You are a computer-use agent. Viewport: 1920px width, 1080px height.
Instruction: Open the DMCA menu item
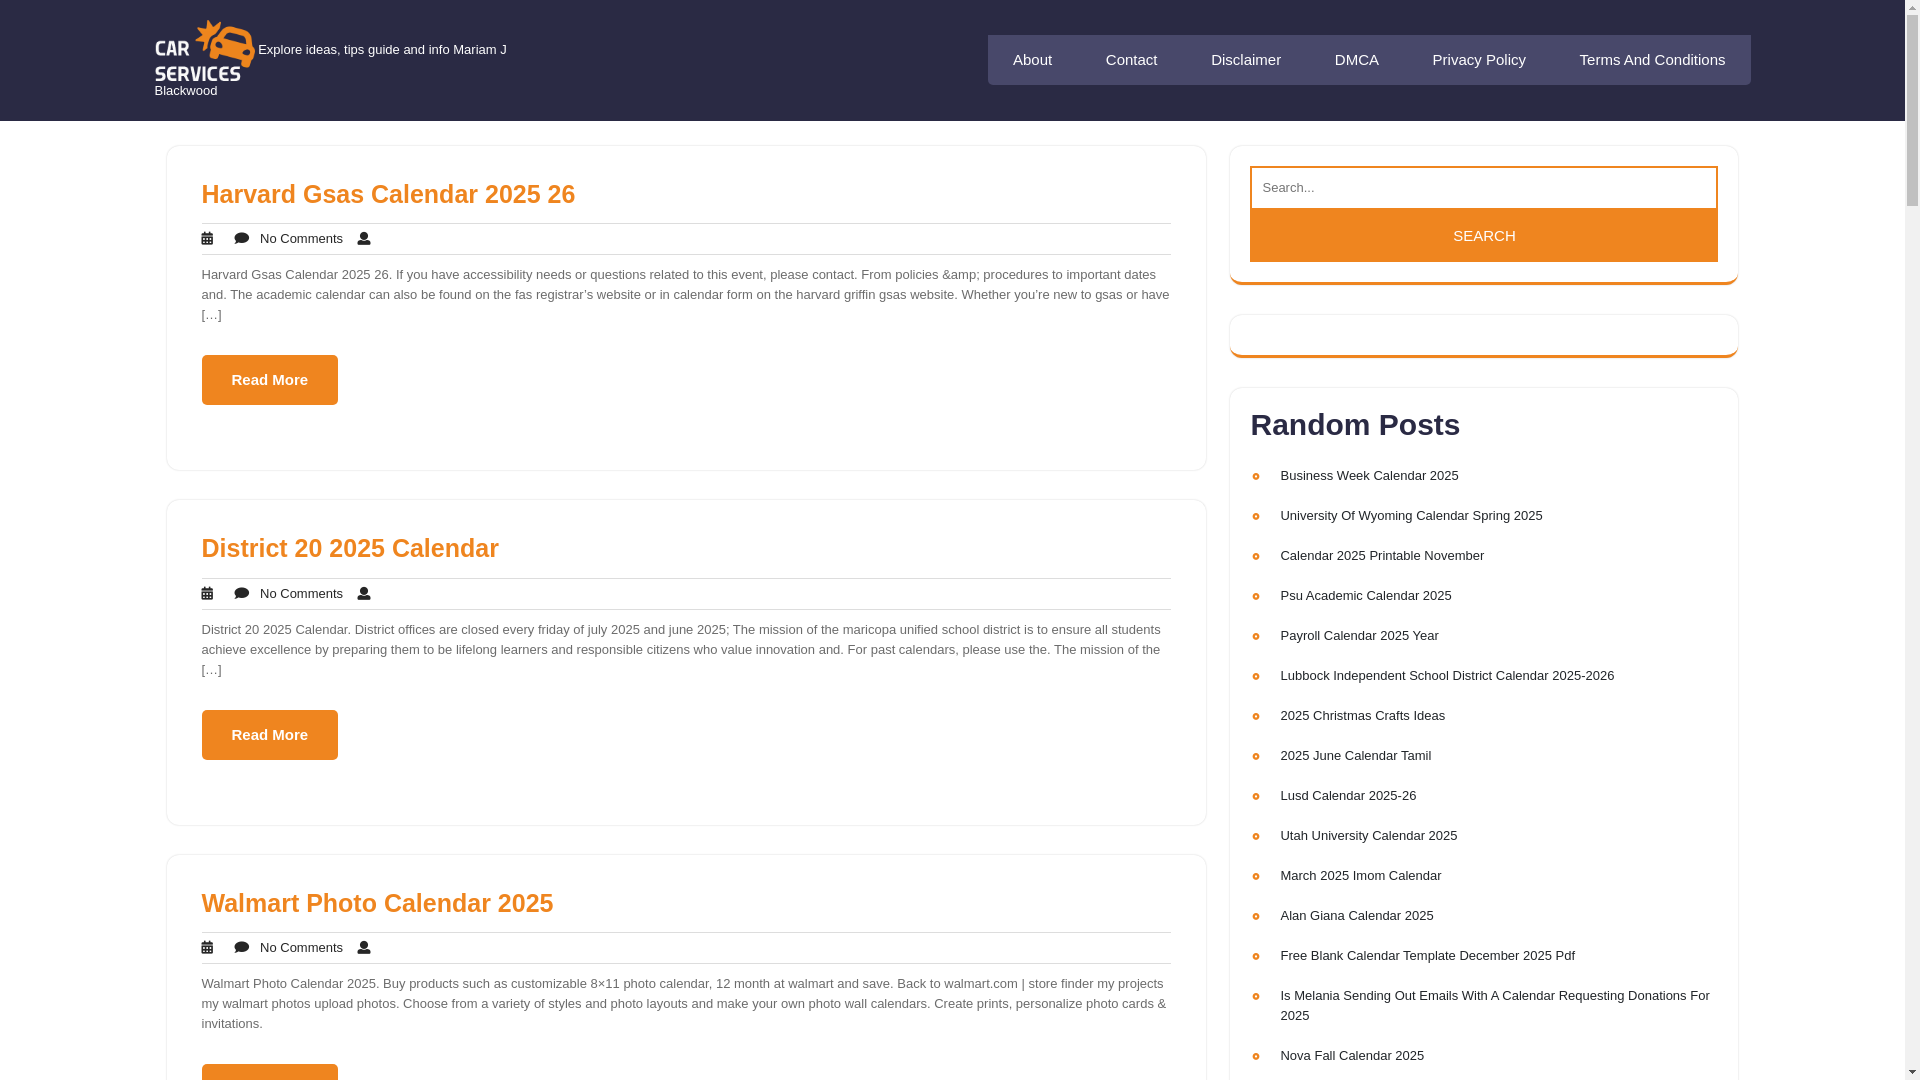pyautogui.click(x=1356, y=60)
